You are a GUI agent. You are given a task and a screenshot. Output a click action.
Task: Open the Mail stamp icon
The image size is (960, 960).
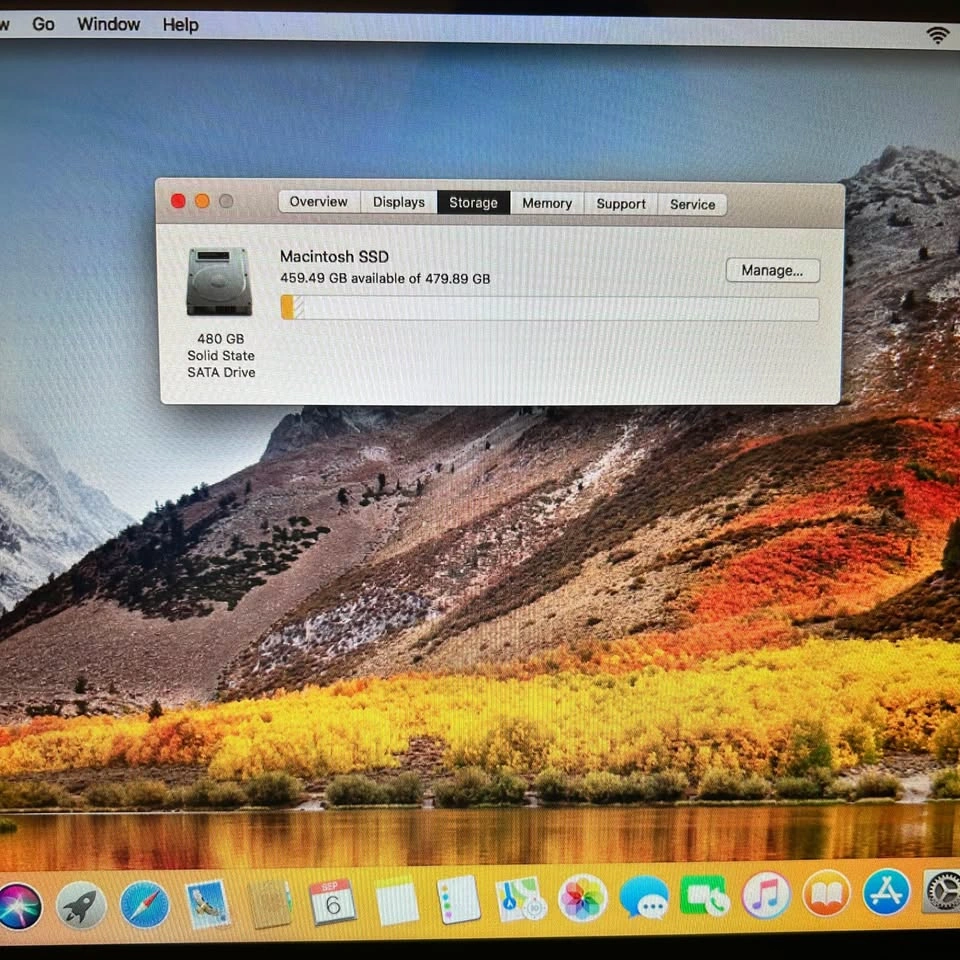tap(207, 904)
